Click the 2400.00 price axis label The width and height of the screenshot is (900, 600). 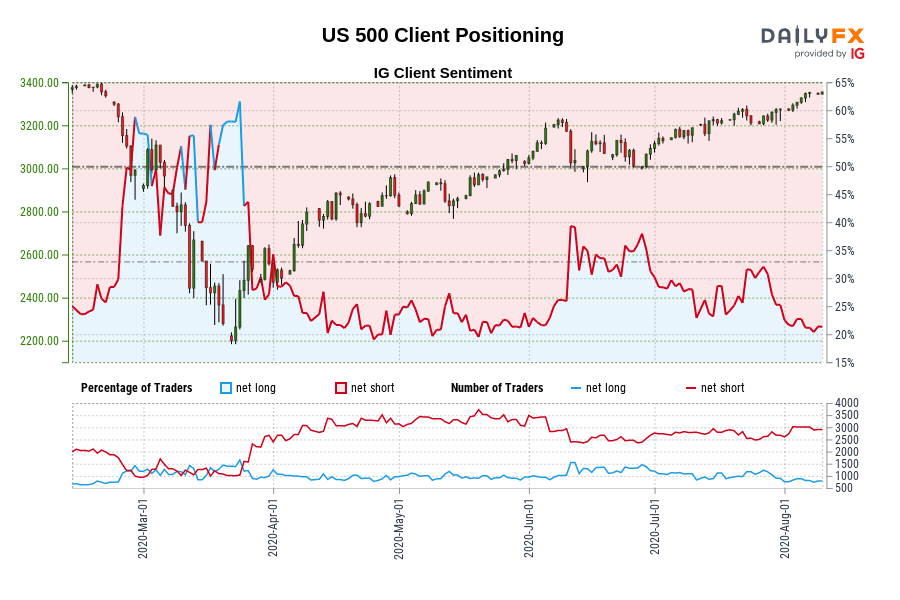(x=39, y=298)
